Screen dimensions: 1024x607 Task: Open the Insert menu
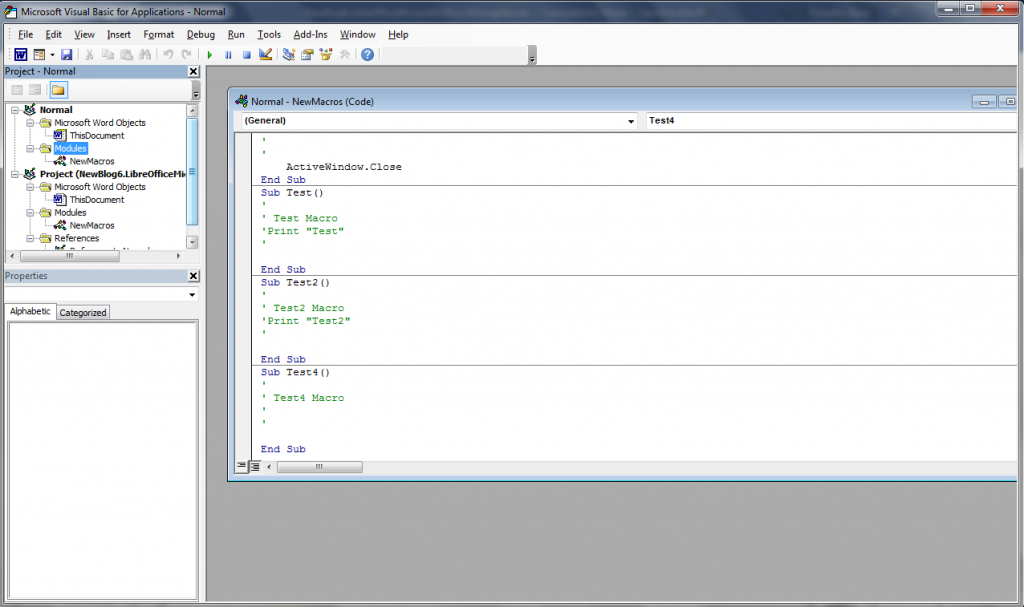(x=119, y=35)
